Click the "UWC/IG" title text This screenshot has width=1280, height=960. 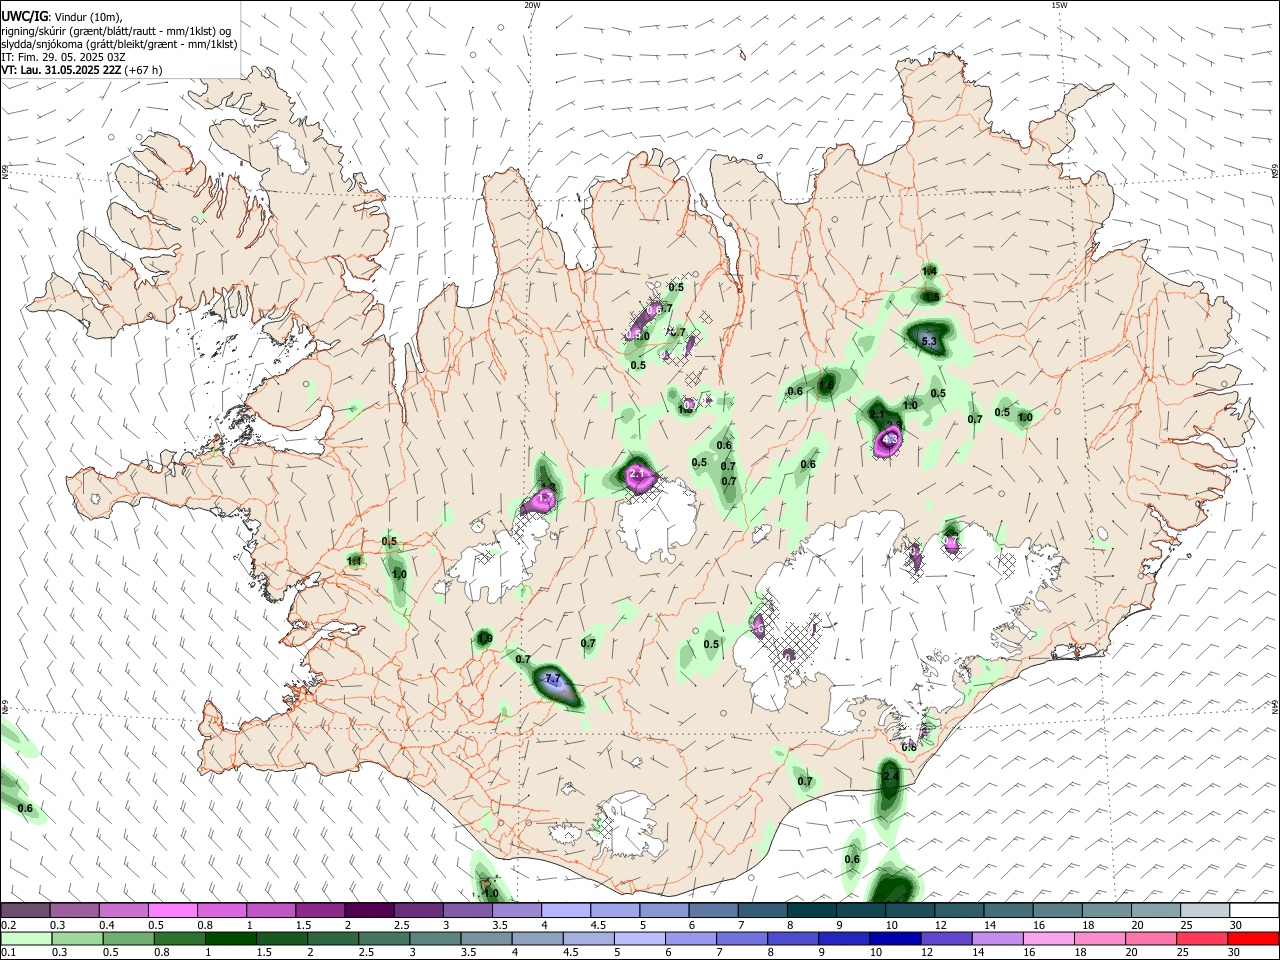tap(24, 17)
